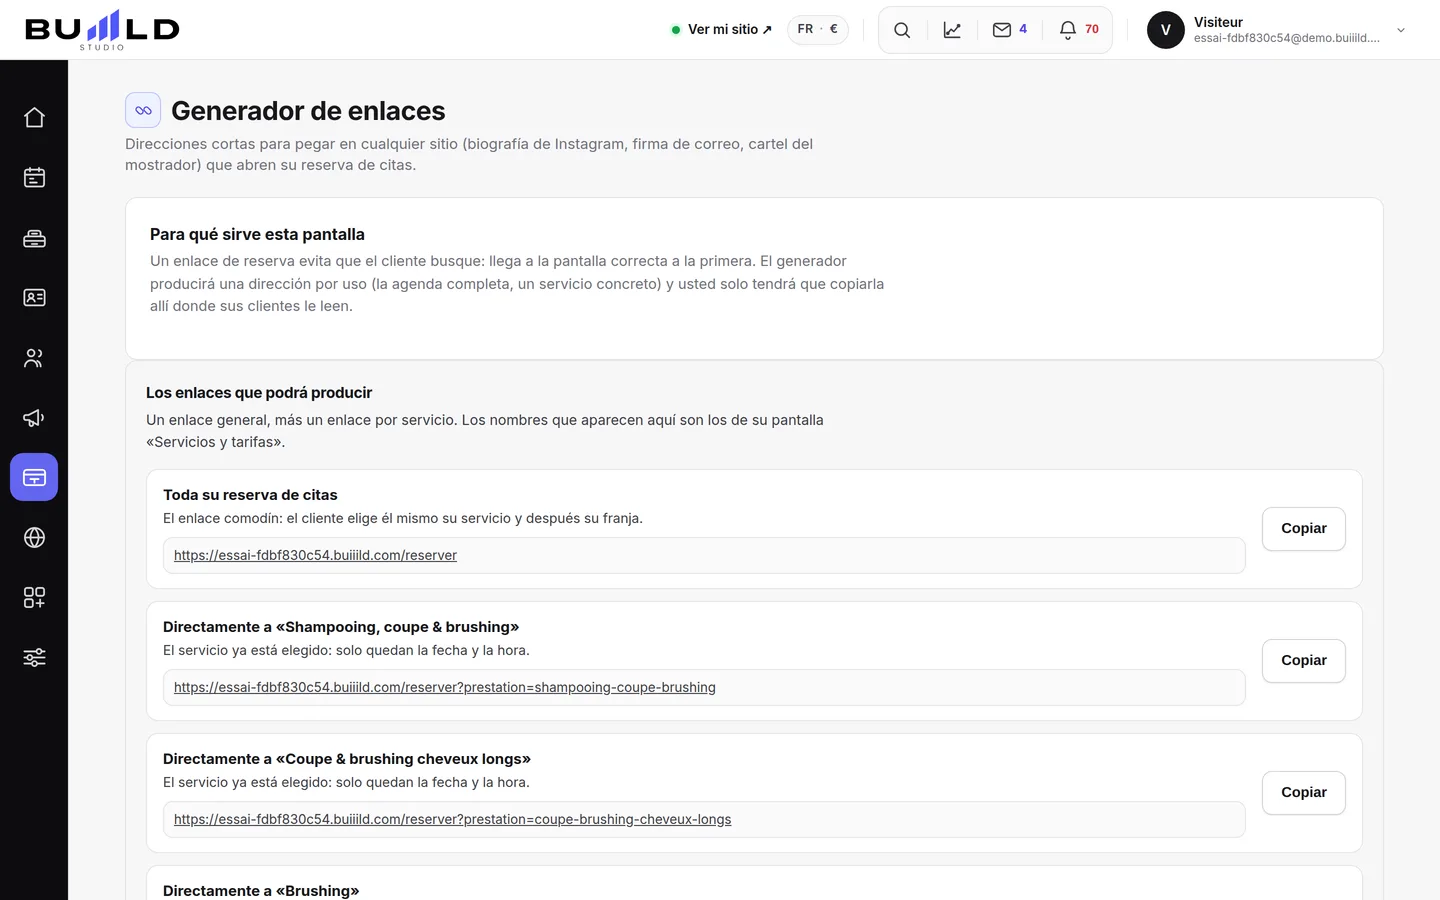Click the search magnifier icon
Image resolution: width=1440 pixels, height=900 pixels.
click(x=902, y=30)
